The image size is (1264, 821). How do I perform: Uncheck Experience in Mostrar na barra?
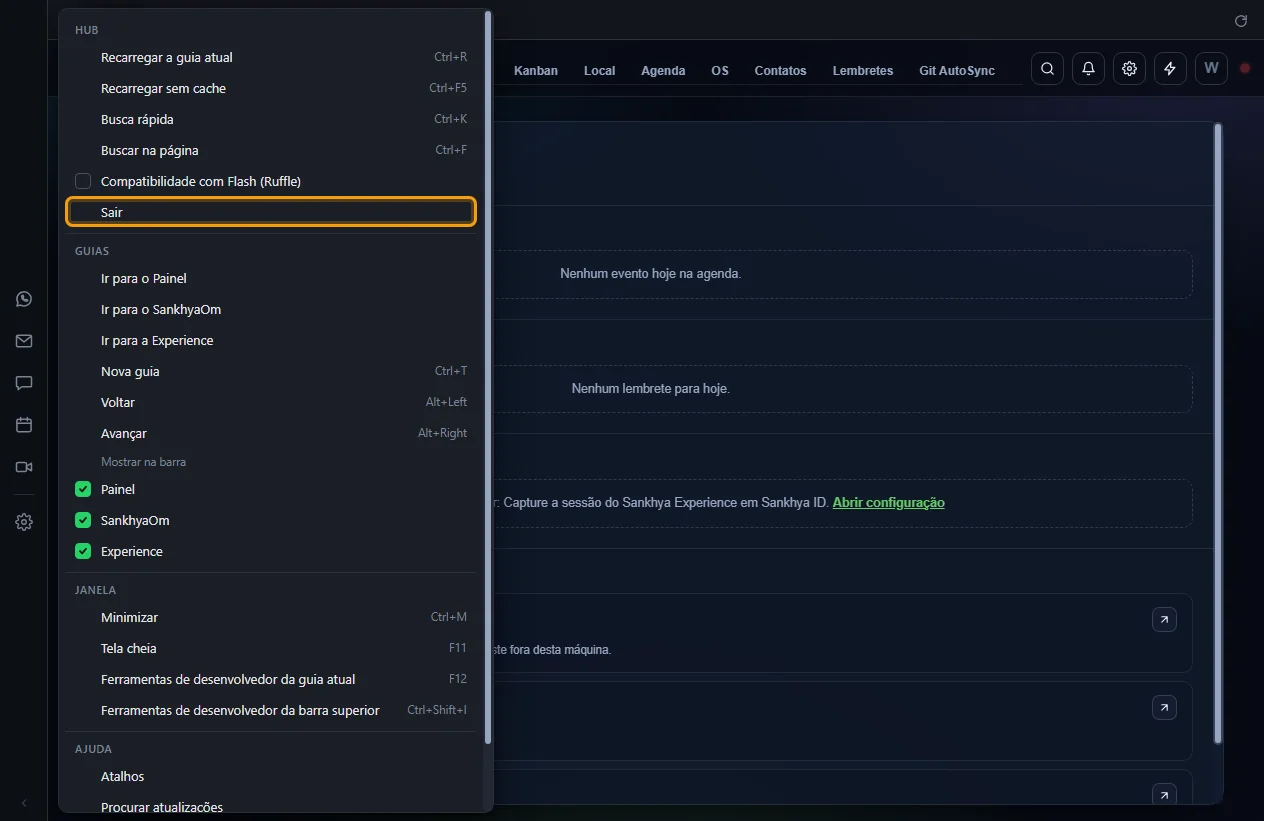click(83, 551)
